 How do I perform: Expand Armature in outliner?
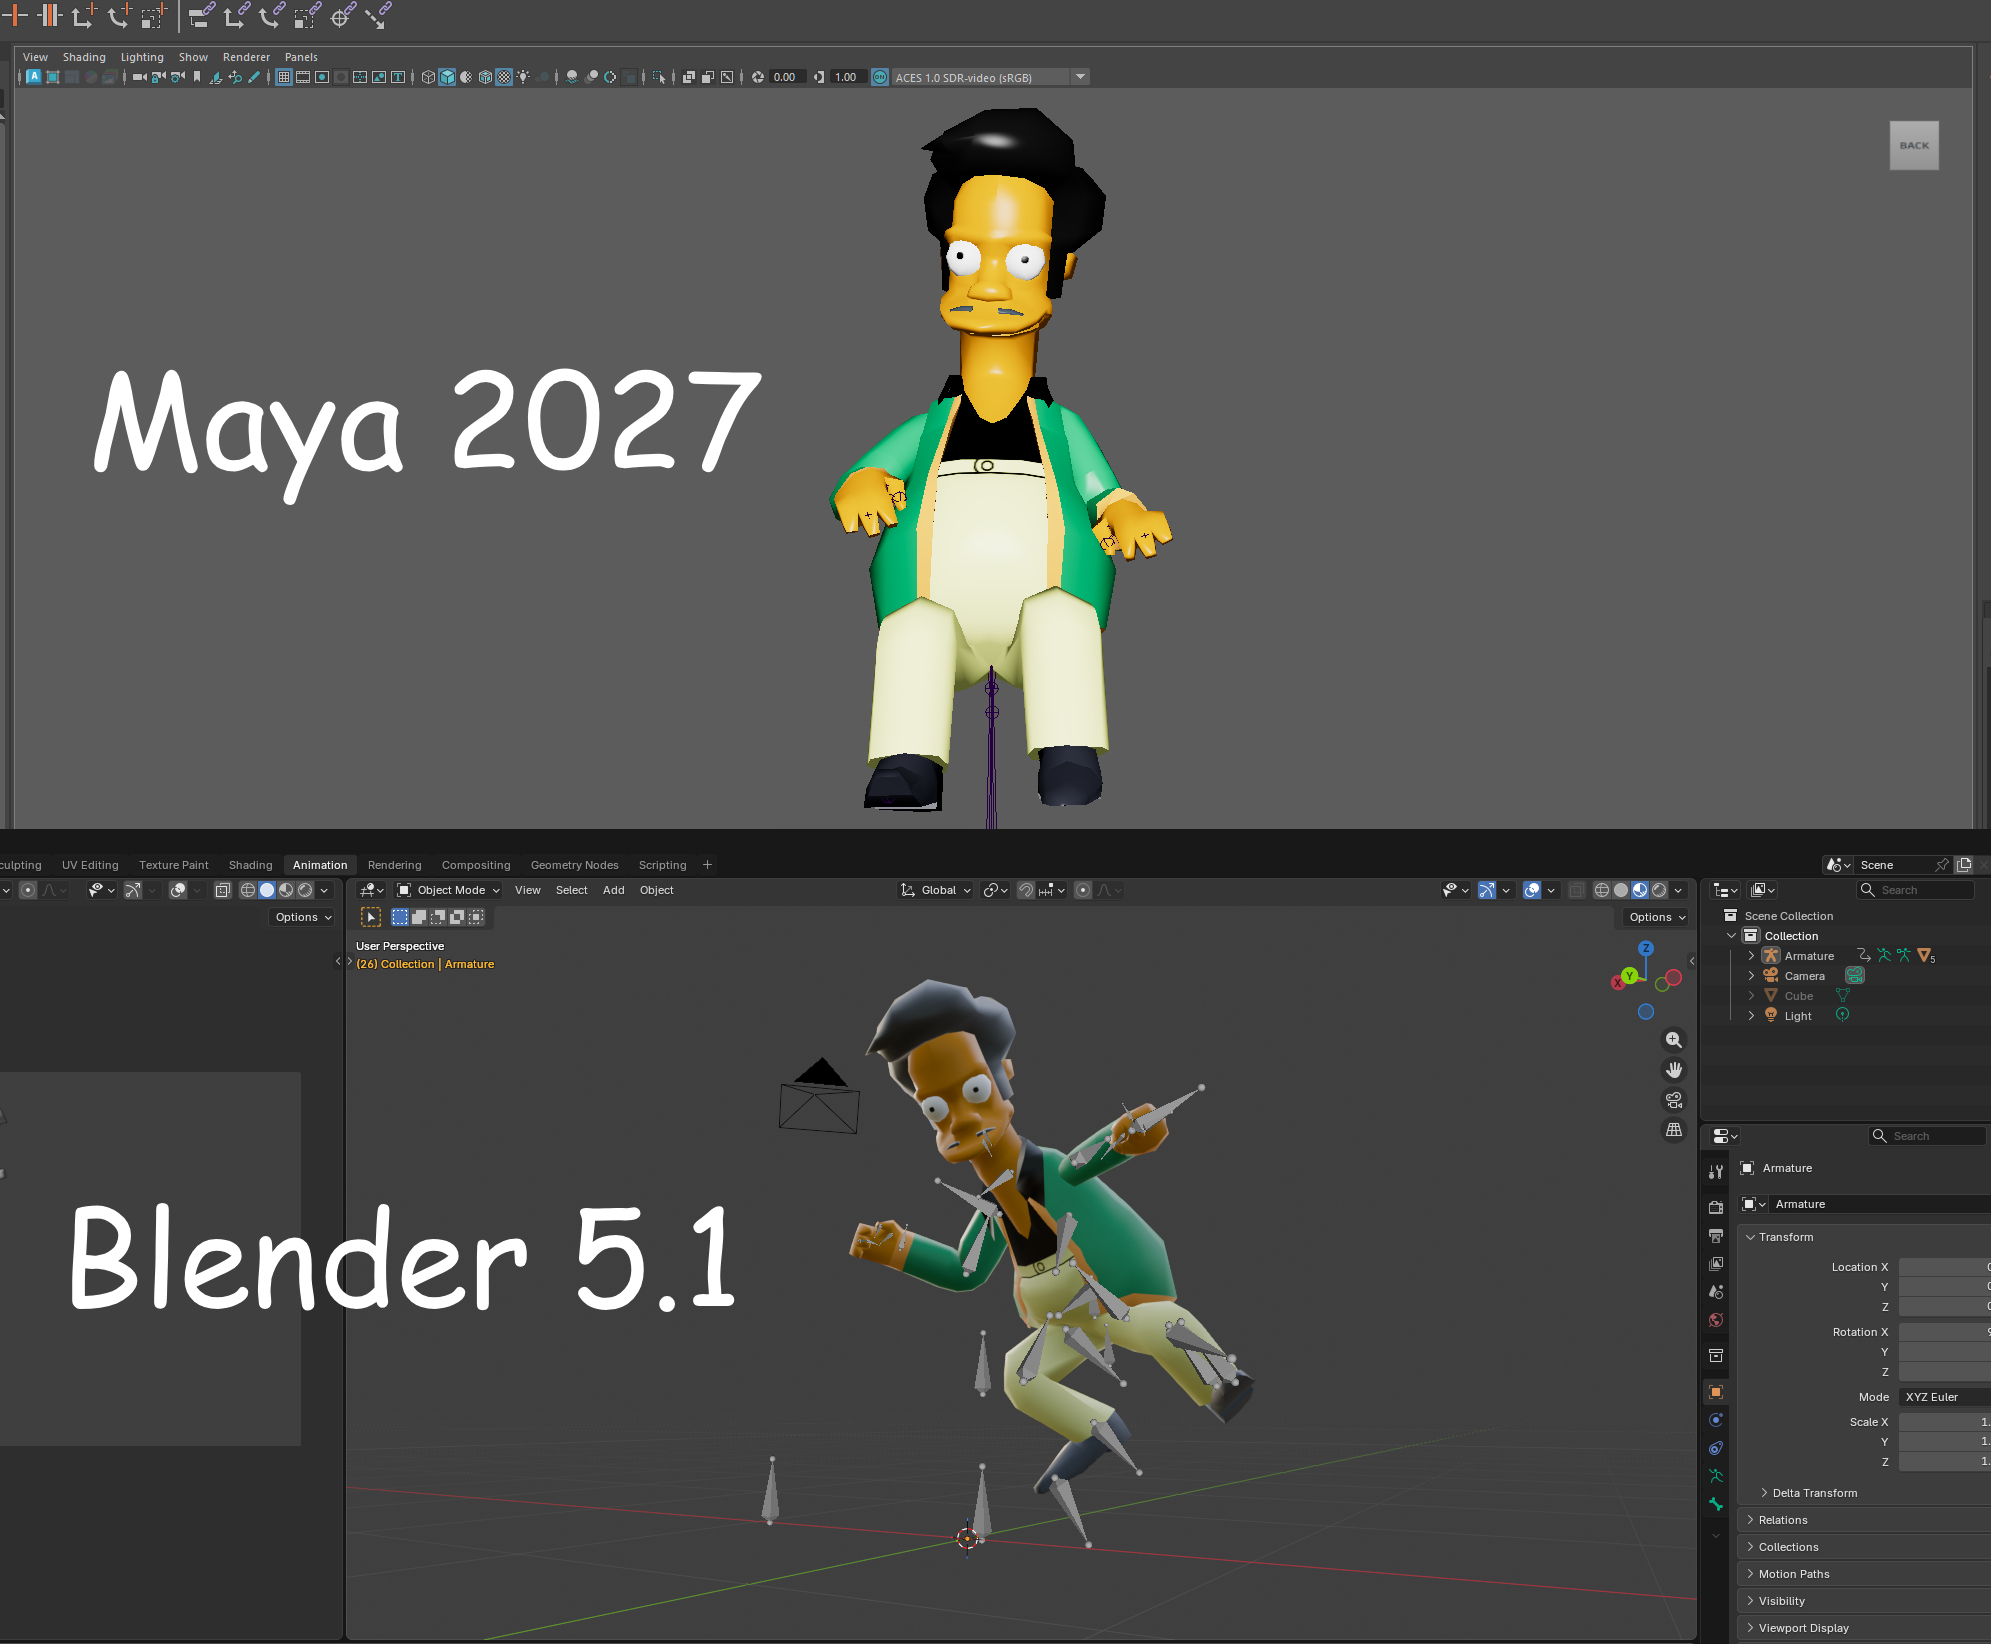click(1751, 956)
